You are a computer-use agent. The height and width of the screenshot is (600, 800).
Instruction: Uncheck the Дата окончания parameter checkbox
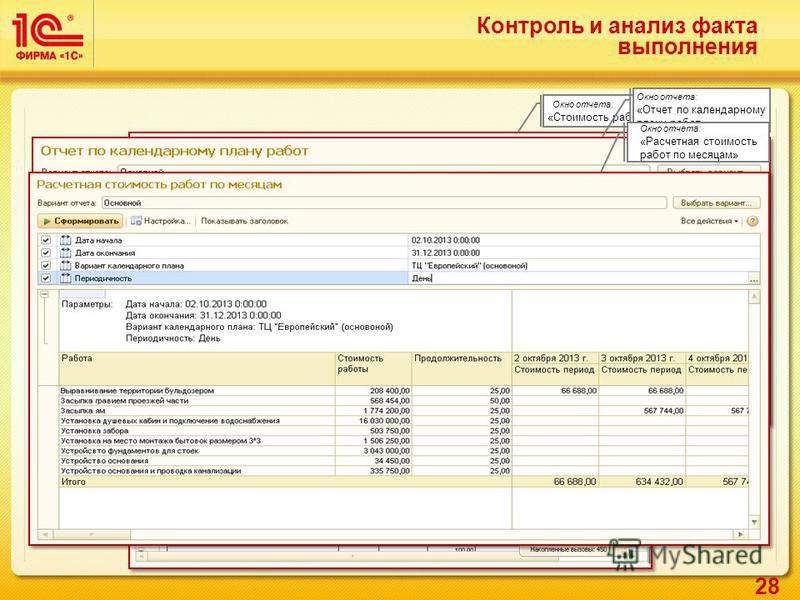46,253
